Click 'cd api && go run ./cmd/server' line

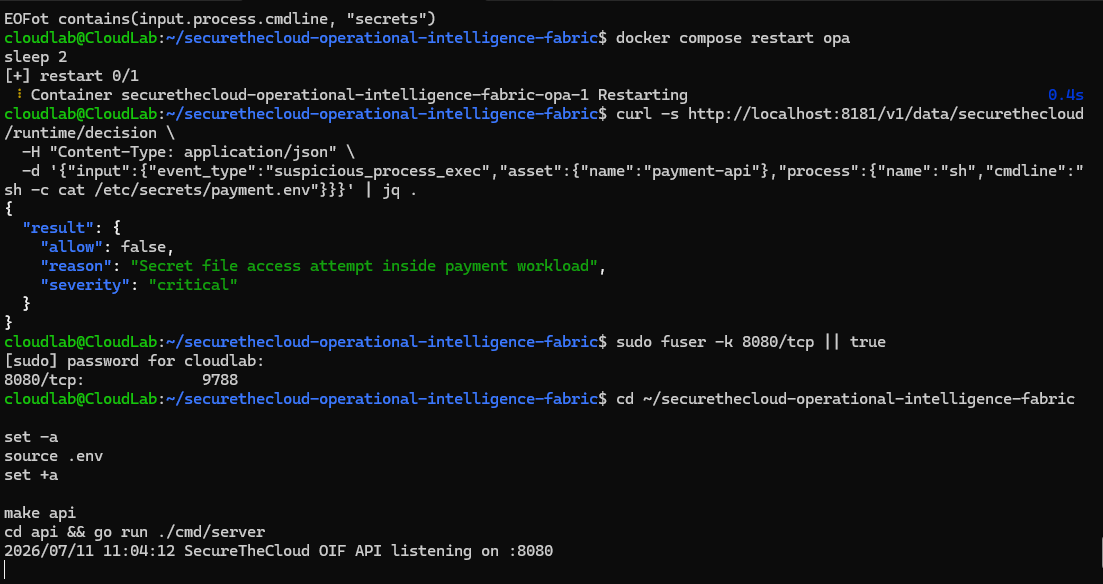coord(134,531)
